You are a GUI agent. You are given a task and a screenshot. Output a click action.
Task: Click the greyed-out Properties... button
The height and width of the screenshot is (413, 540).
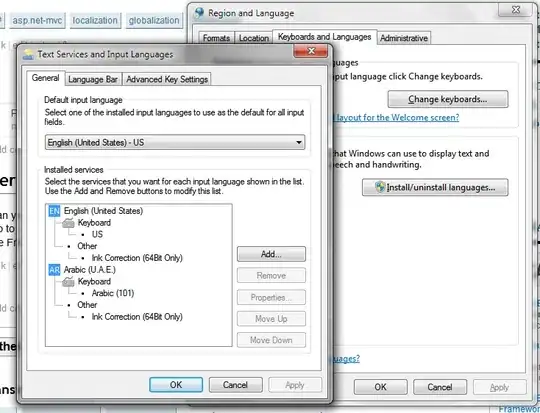[x=271, y=297]
